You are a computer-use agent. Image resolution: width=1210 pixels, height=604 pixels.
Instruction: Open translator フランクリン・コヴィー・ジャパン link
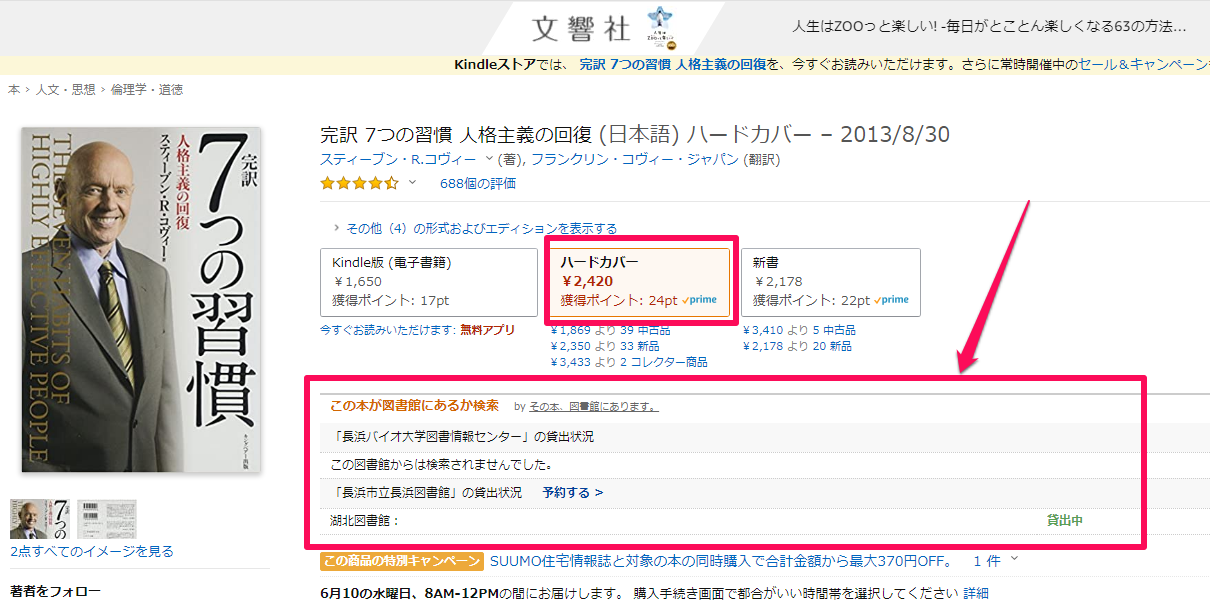coord(635,159)
